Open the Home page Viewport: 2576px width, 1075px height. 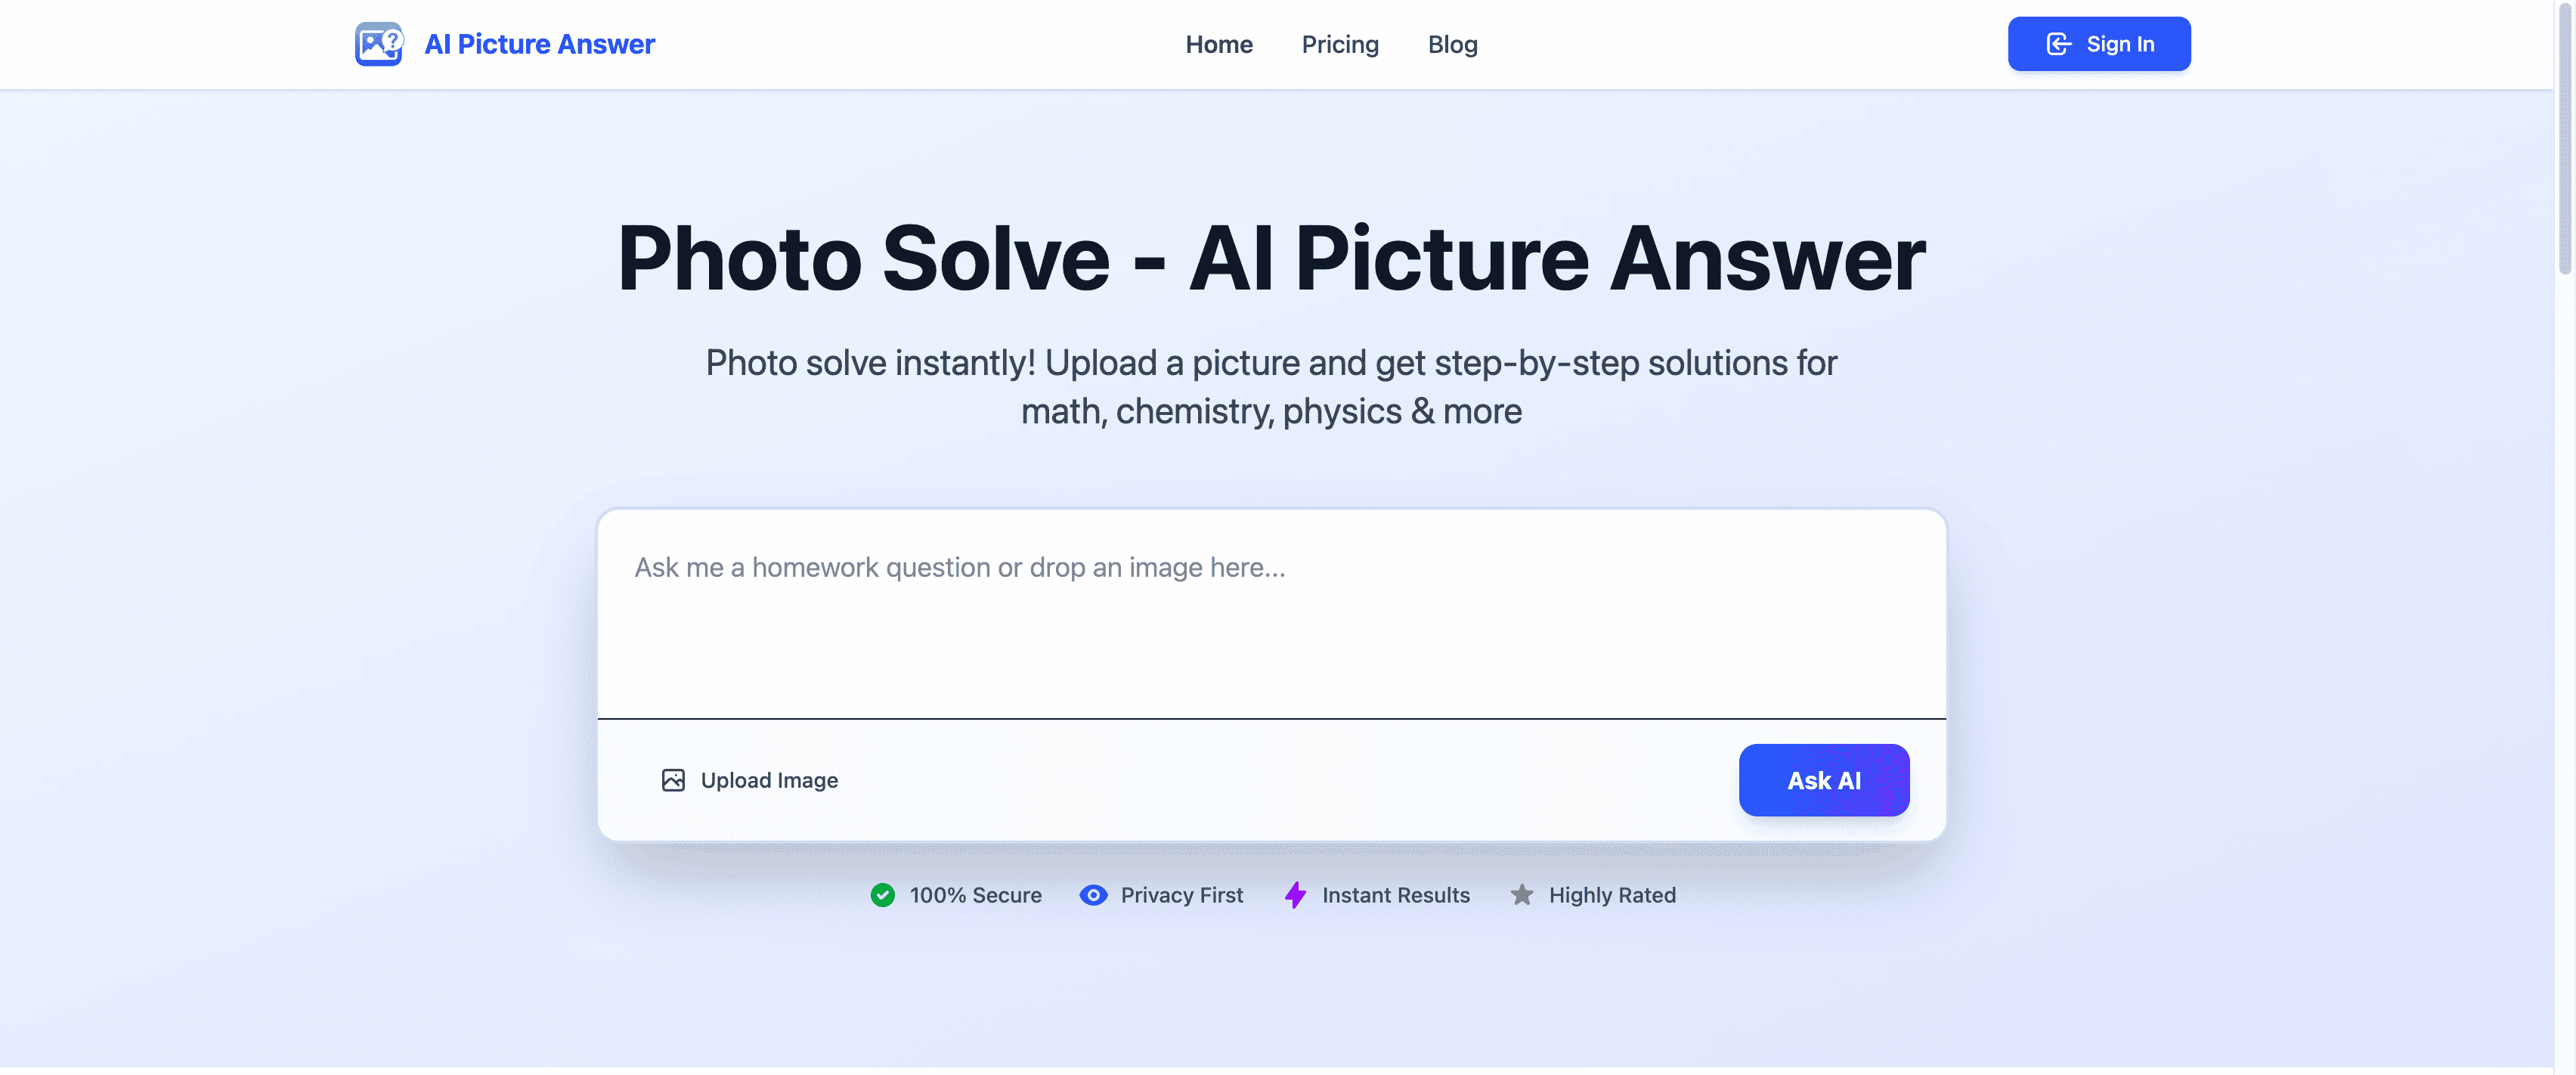pos(1219,44)
